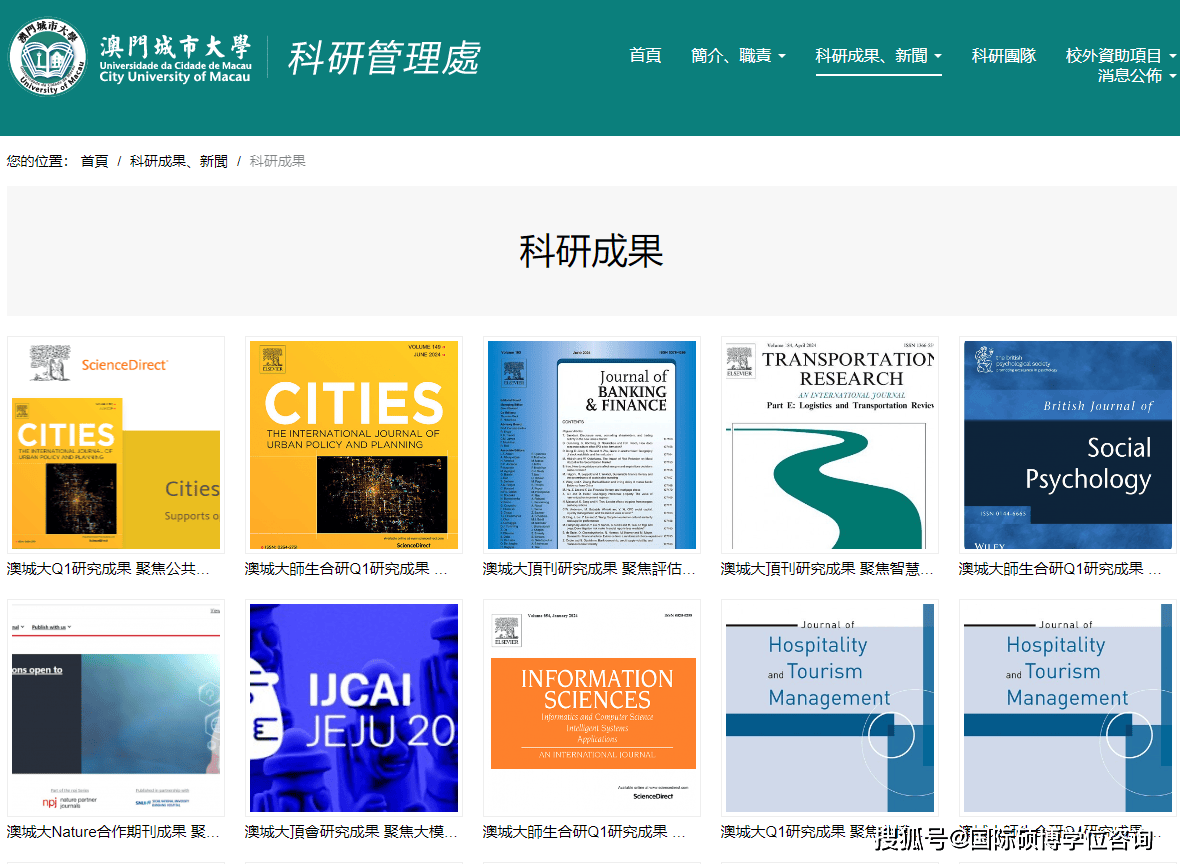Open article 澳城大Q1研究成果 聚焦公共…
Image resolution: width=1180 pixels, height=864 pixels.
pos(108,569)
